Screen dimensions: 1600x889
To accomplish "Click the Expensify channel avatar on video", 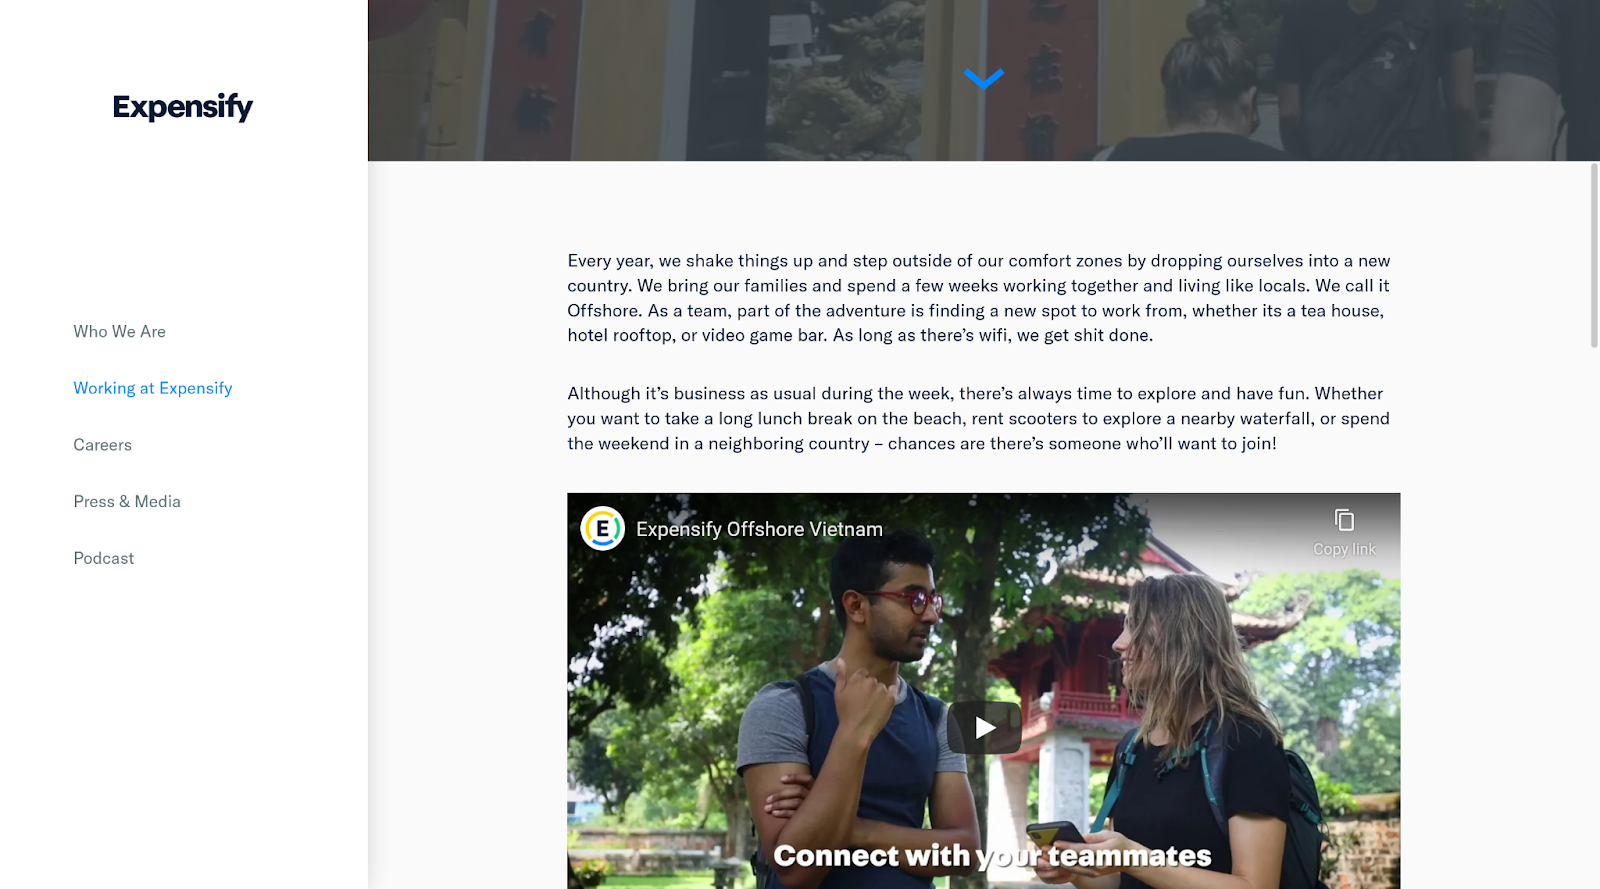I will pos(603,529).
